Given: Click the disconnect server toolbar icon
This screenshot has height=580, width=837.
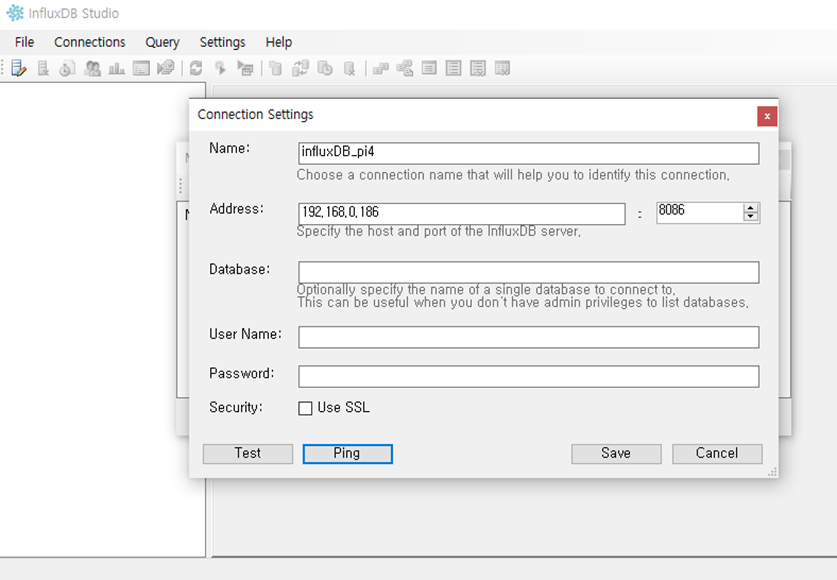Looking at the screenshot, I should pyautogui.click(x=43, y=68).
